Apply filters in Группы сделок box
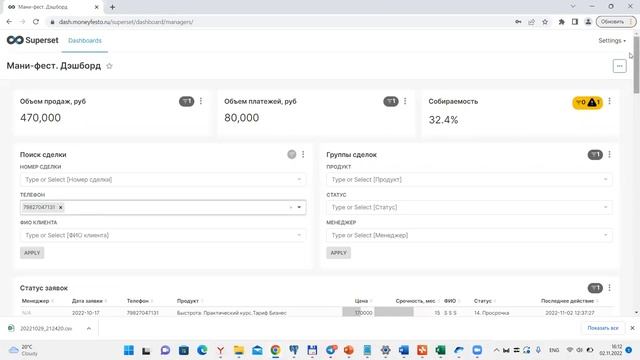The image size is (640, 360). 338,253
